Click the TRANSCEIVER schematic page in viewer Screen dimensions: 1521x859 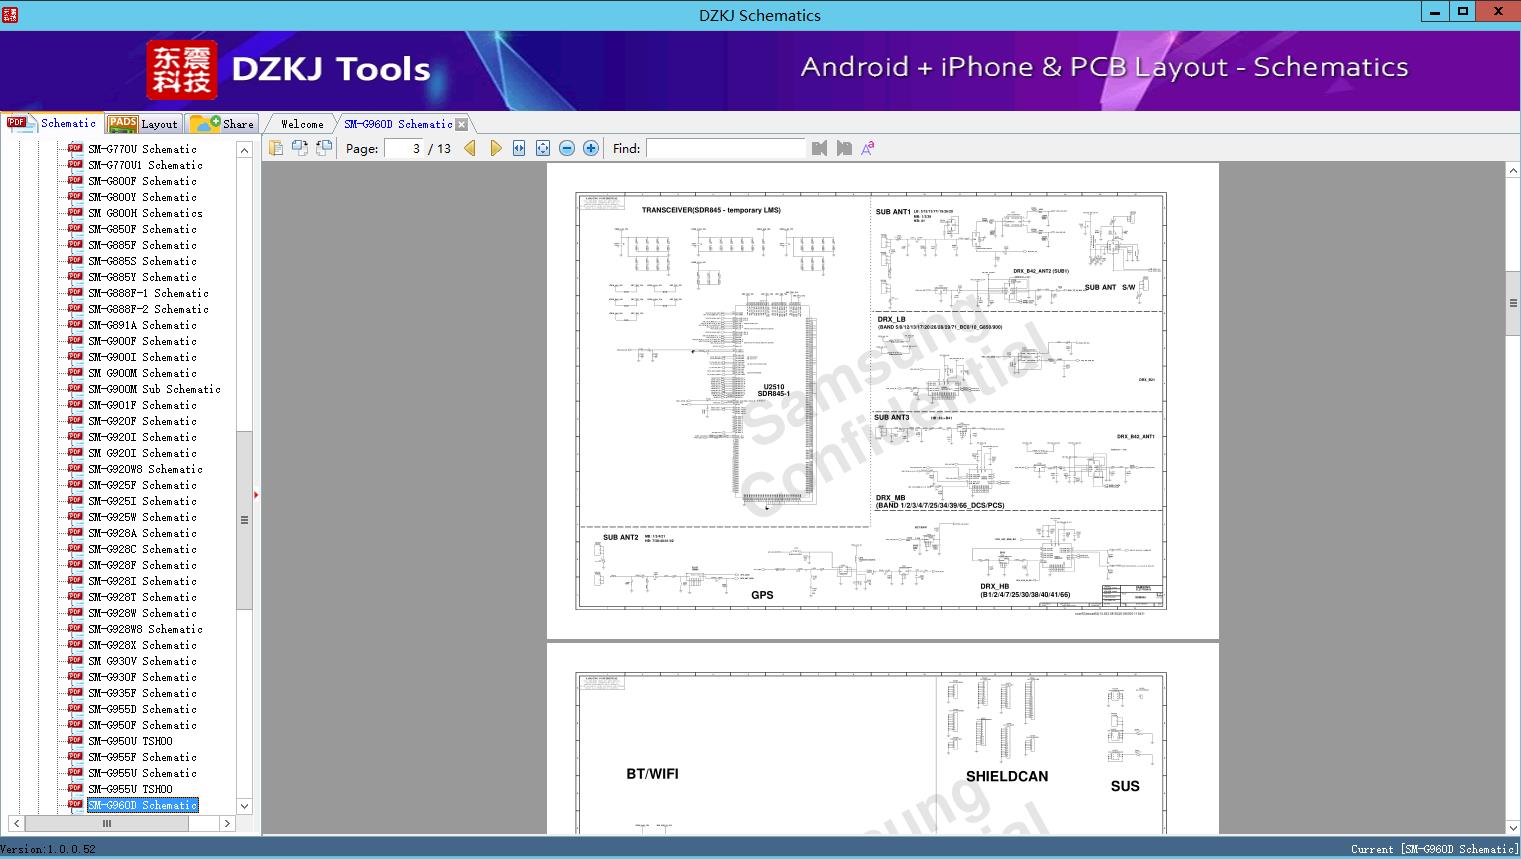[883, 401]
